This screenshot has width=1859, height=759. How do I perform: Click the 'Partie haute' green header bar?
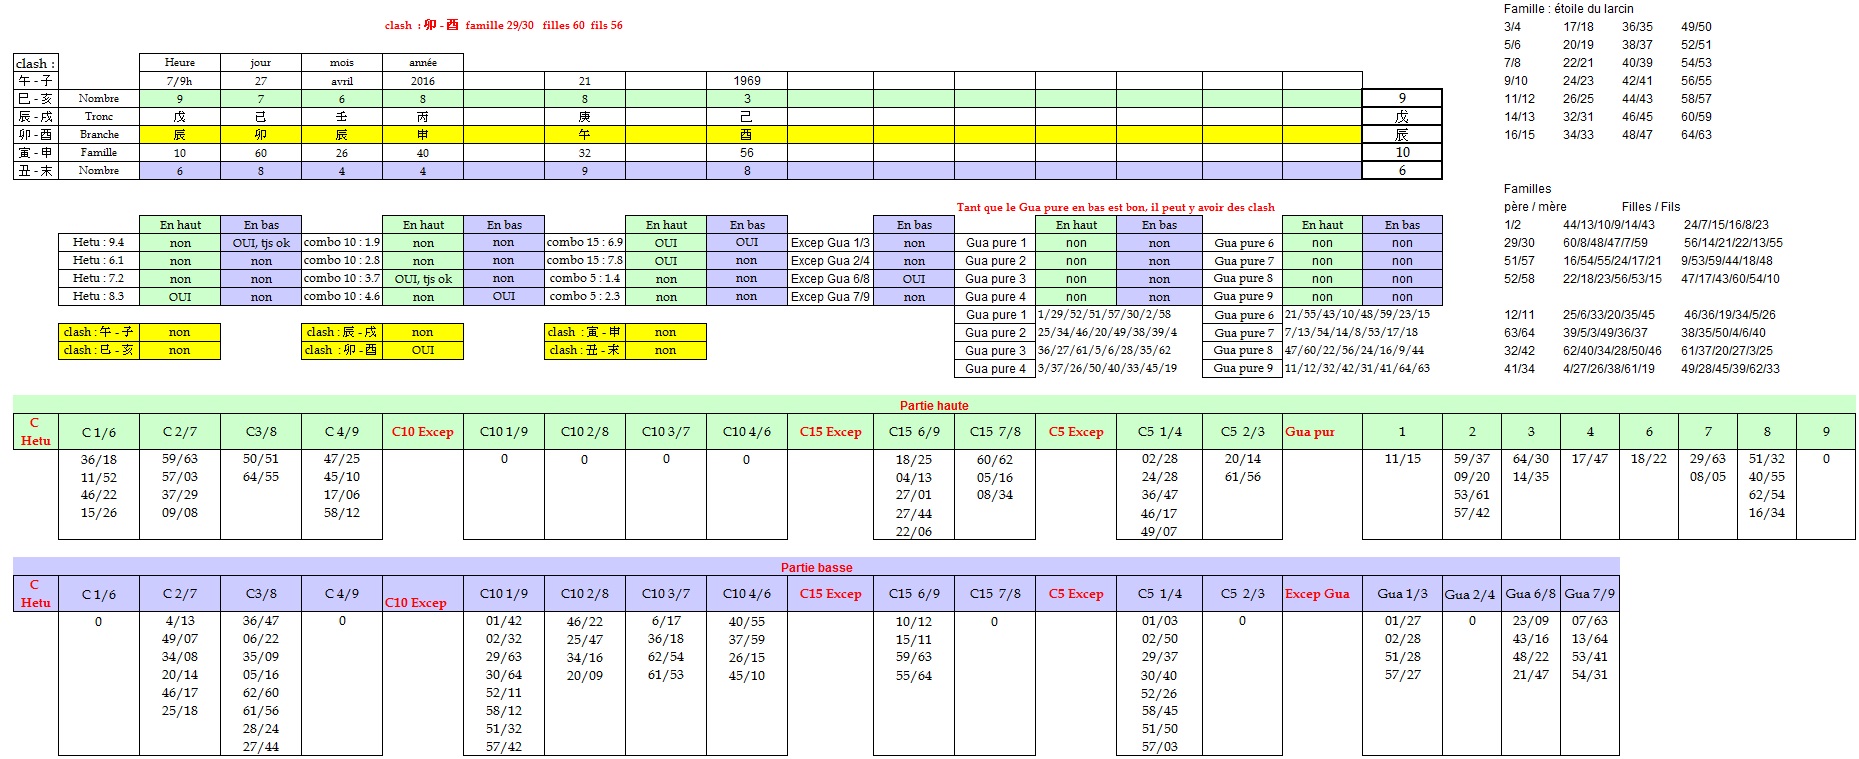(934, 405)
